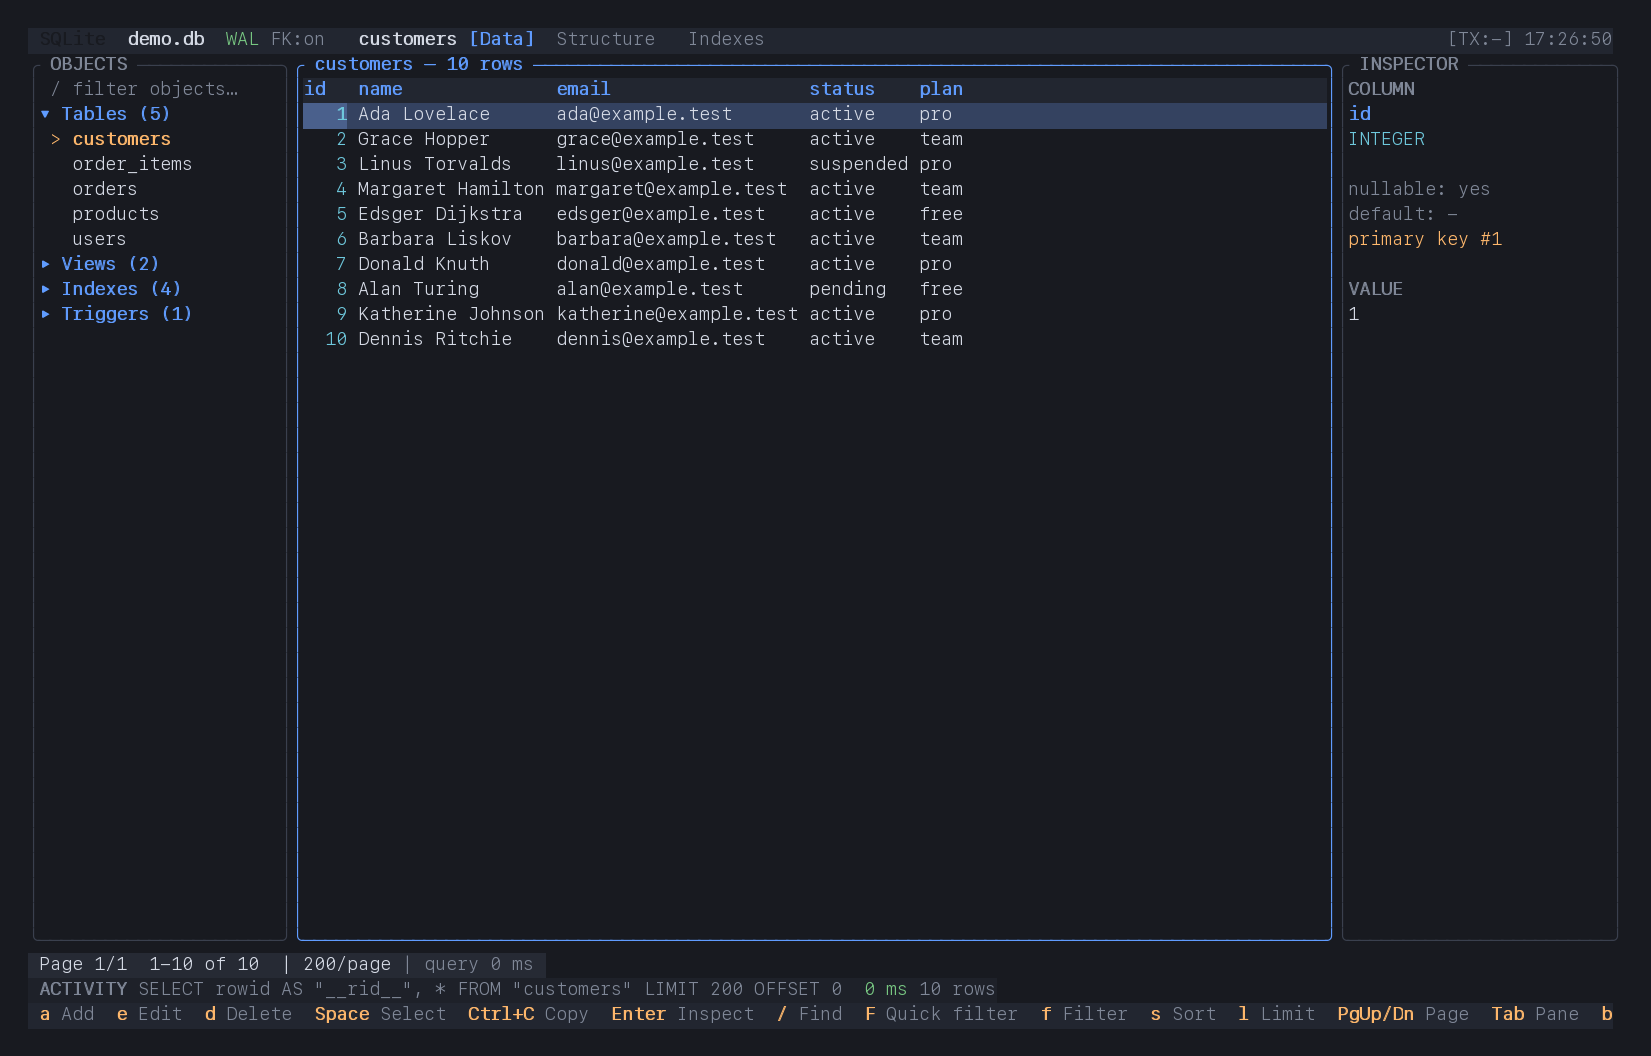Screen dimensions: 1651x1056
Task: Click the email column header
Action: (583, 89)
